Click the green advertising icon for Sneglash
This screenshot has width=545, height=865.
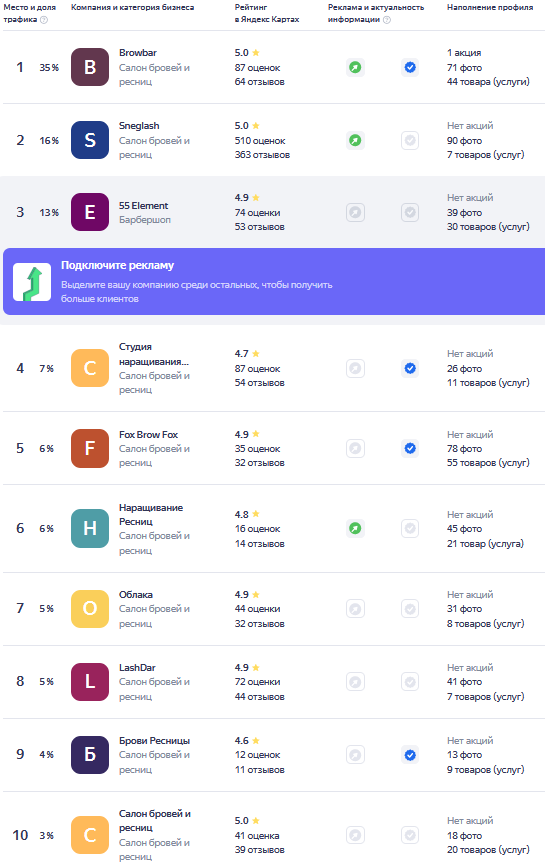pos(355,140)
